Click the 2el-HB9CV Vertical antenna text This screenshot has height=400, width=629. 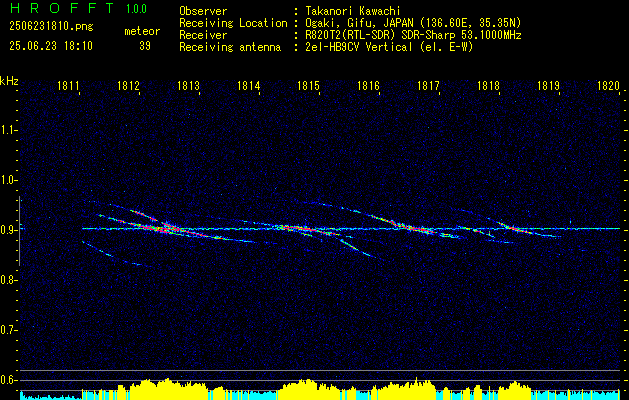click(389, 47)
